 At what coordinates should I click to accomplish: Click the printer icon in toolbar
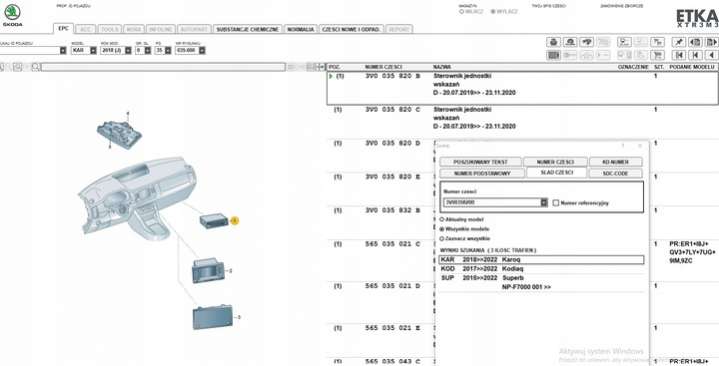click(x=553, y=42)
